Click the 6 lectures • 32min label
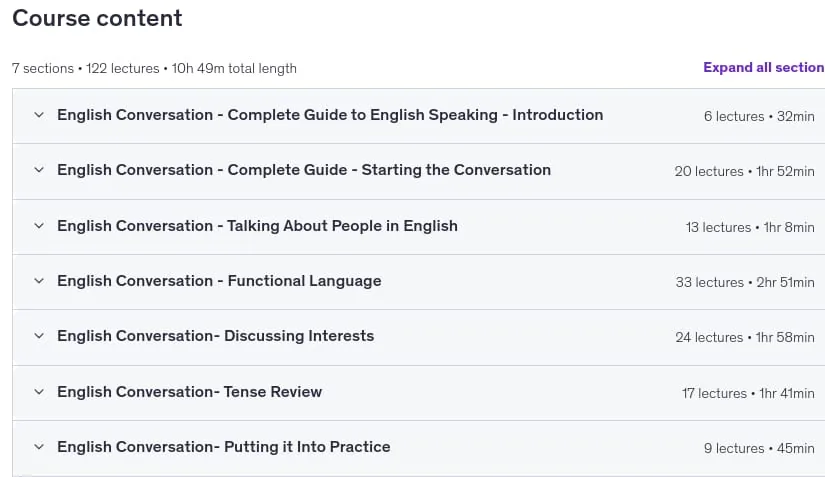Viewport: 825px width, 477px height. (759, 116)
